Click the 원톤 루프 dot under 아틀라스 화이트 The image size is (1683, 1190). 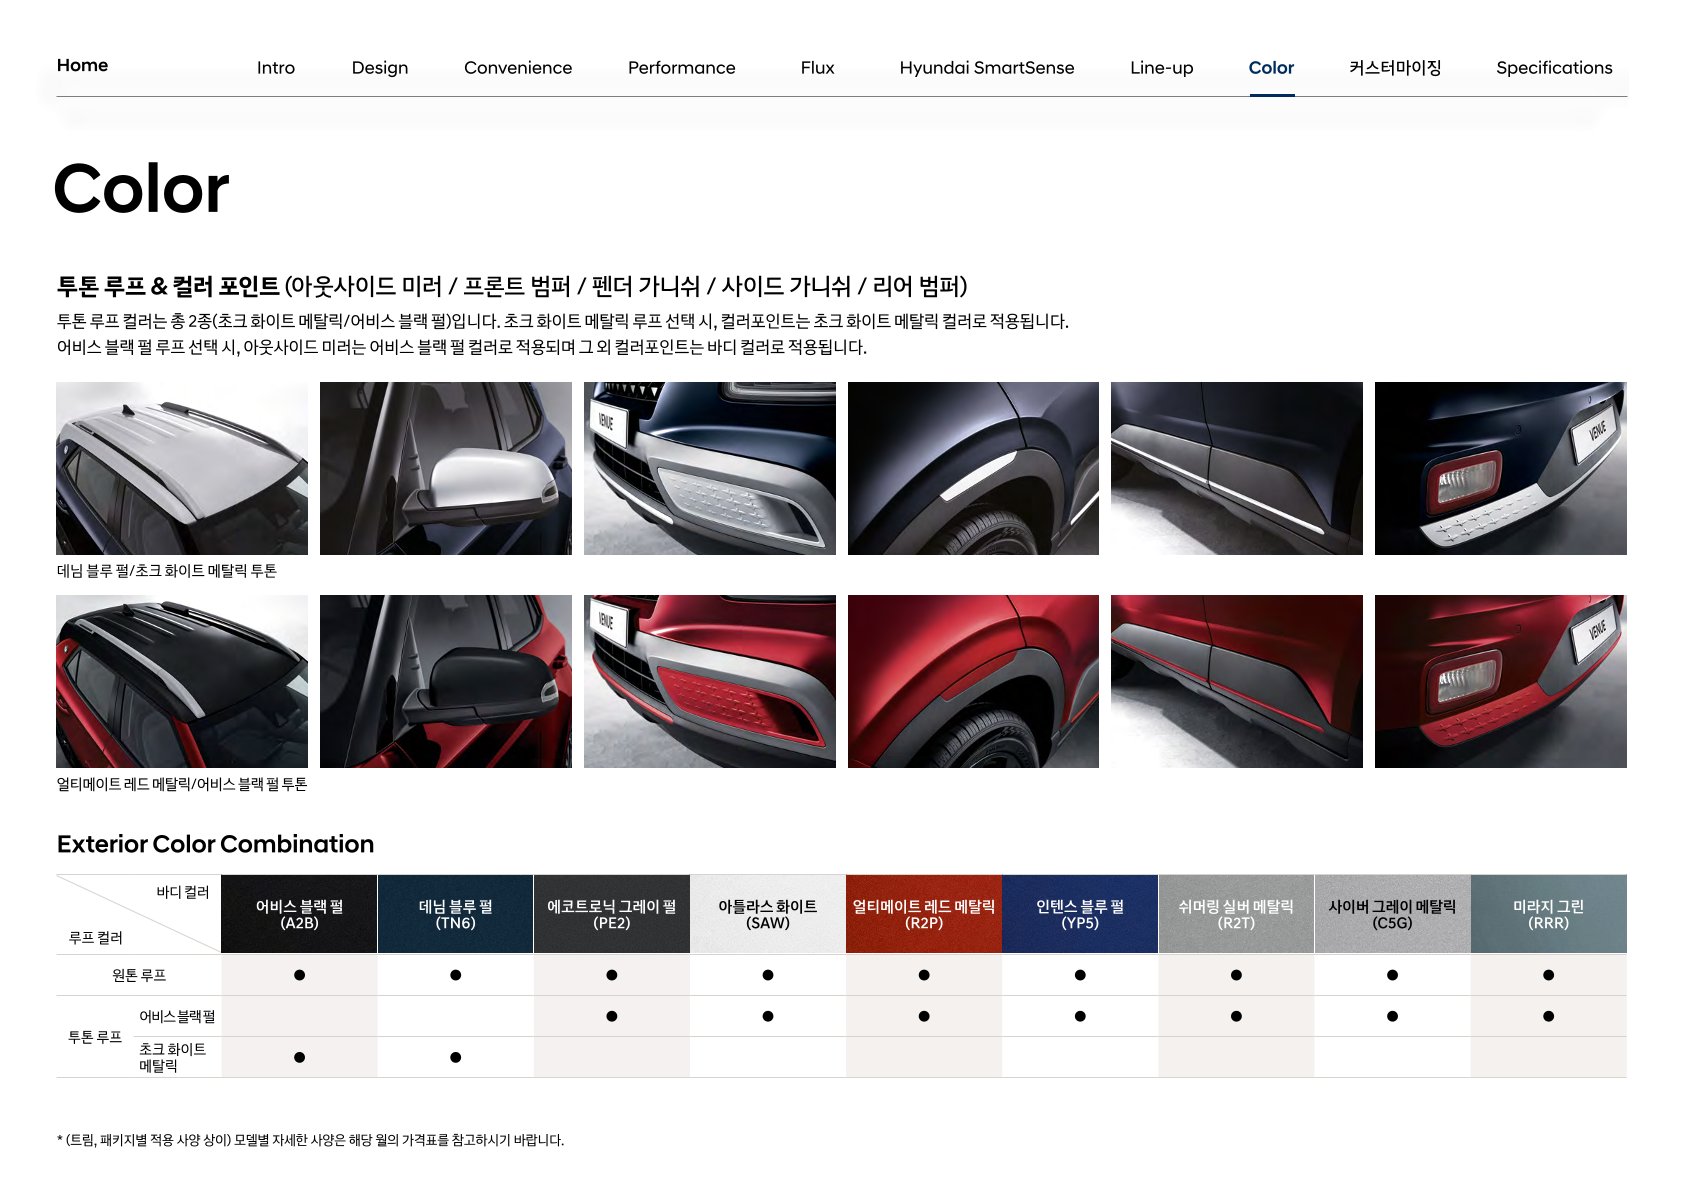tap(767, 975)
